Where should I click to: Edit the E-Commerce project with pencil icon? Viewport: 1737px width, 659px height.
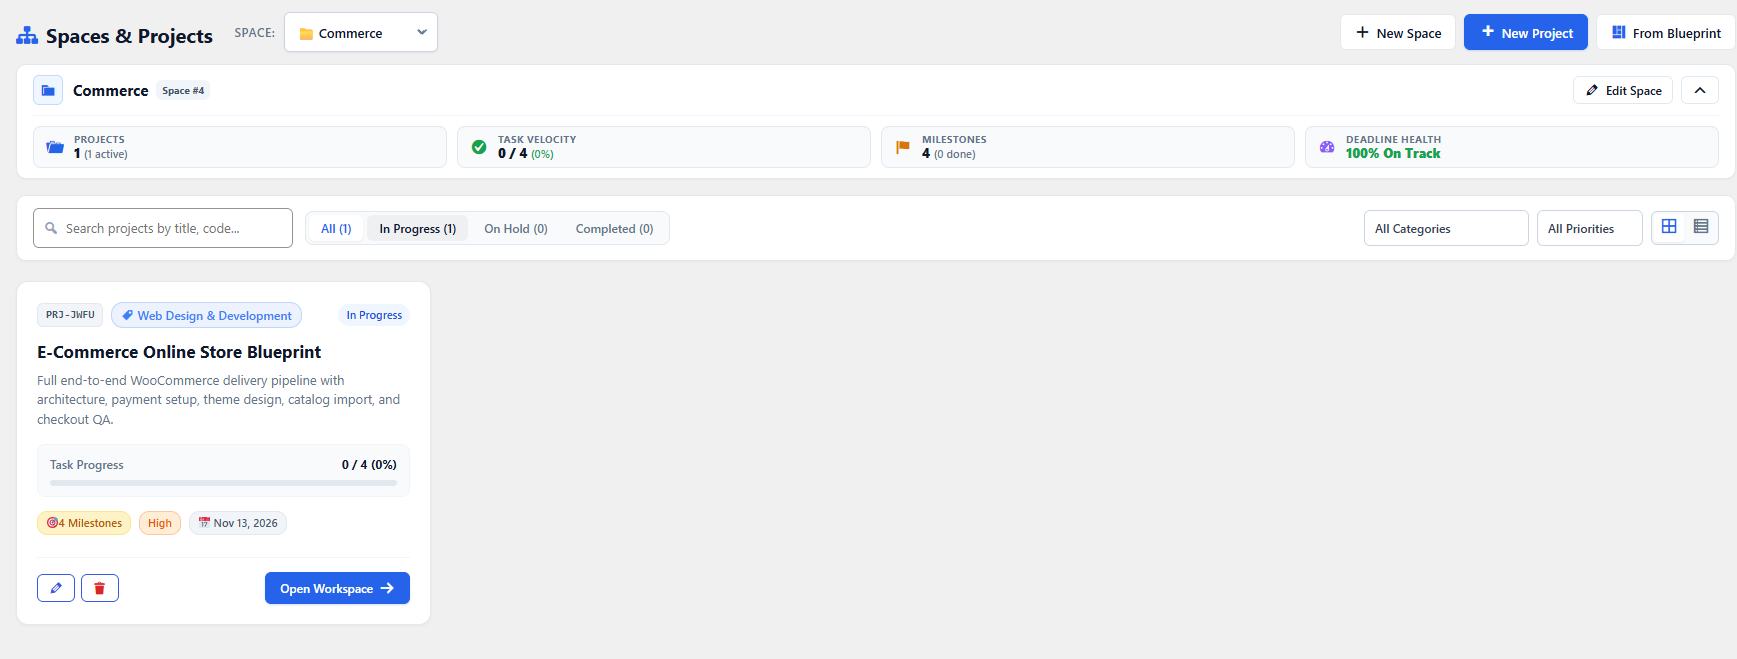pos(56,588)
